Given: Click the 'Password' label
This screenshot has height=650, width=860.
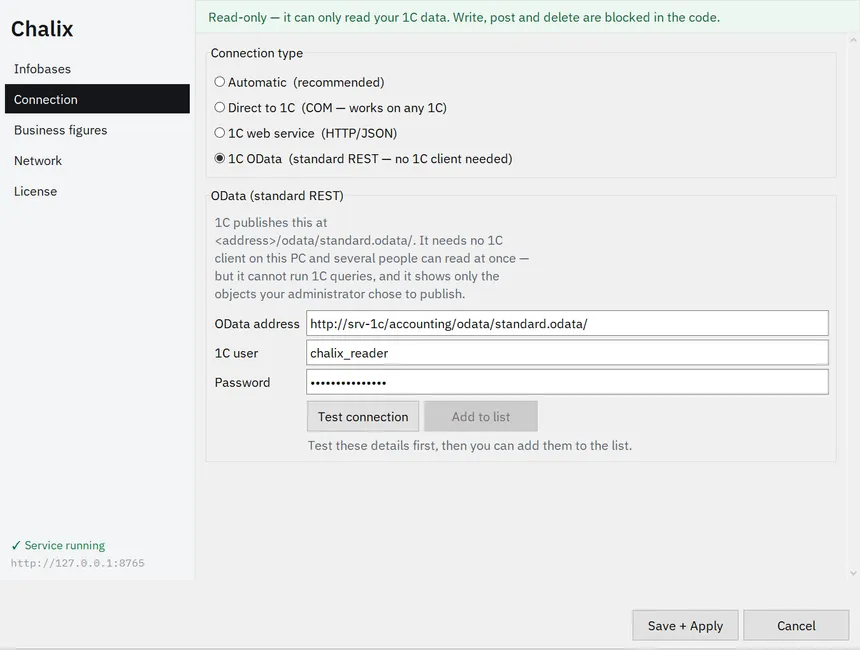Looking at the screenshot, I should coord(242,382).
